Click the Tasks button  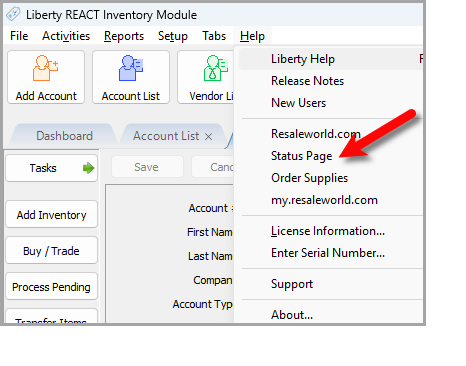click(x=51, y=168)
